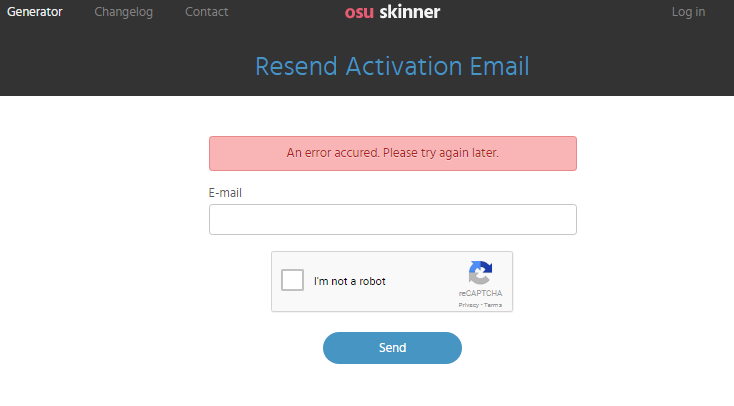Tick the I'm not a robot checkbox

[292, 280]
